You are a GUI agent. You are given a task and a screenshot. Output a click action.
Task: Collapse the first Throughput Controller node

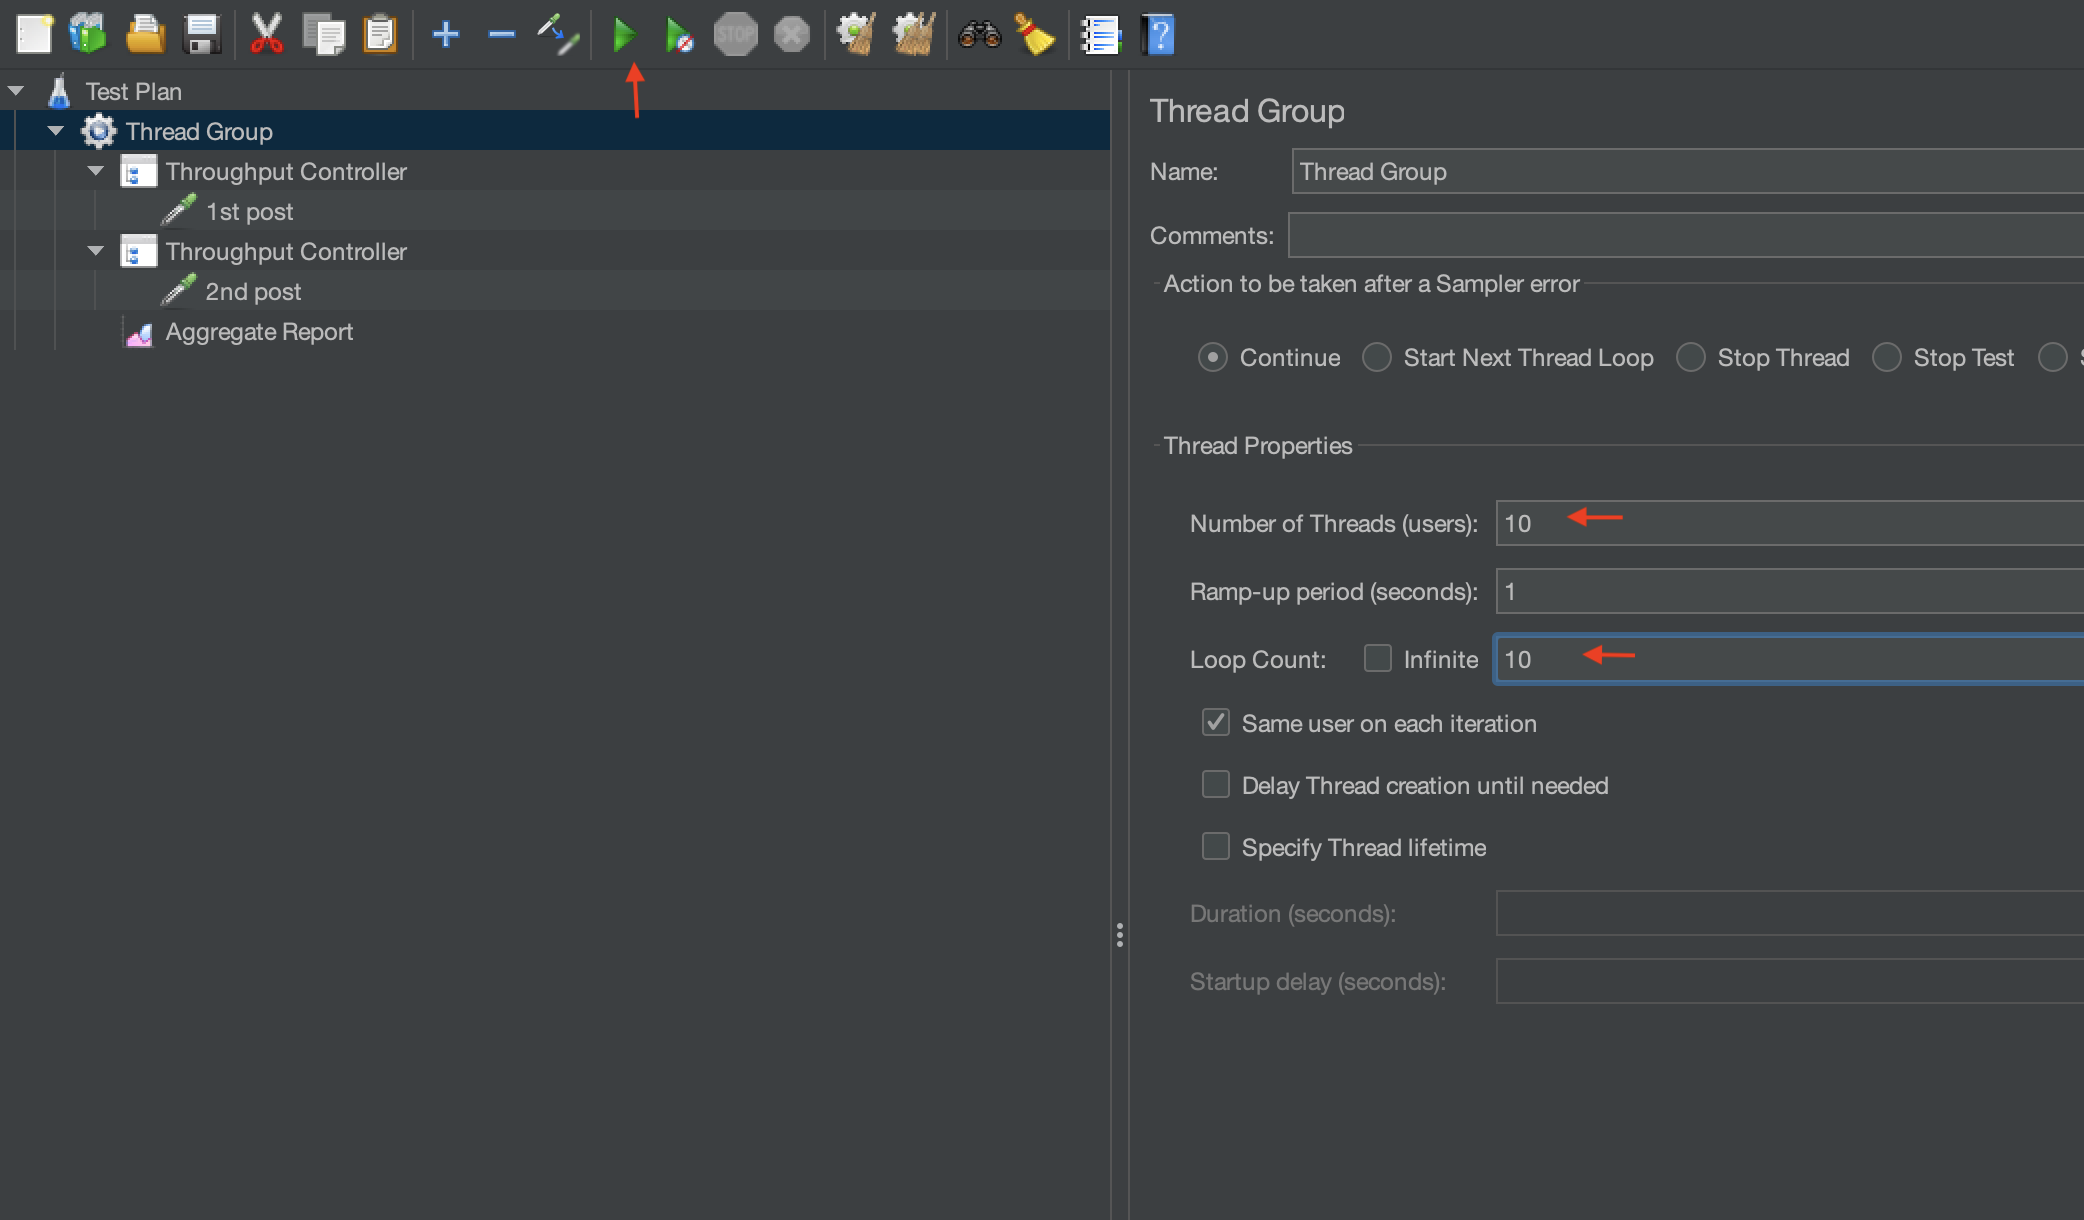coord(96,170)
